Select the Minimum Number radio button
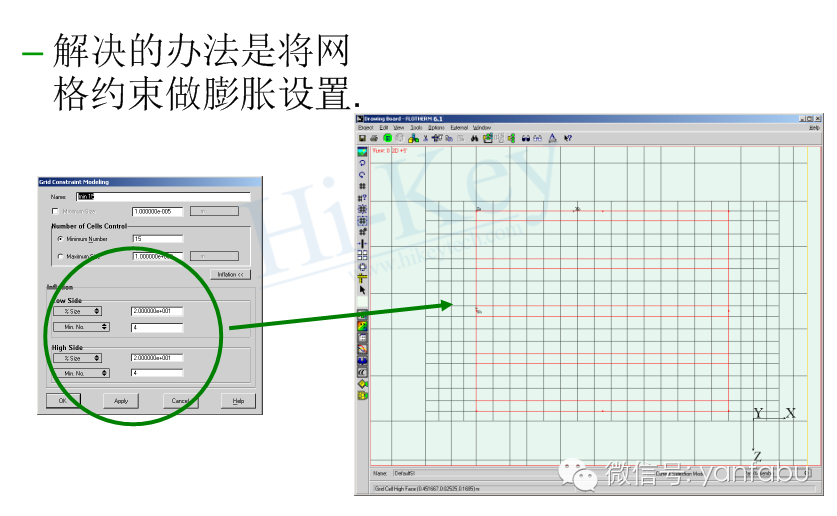837x516 pixels. [x=60, y=239]
